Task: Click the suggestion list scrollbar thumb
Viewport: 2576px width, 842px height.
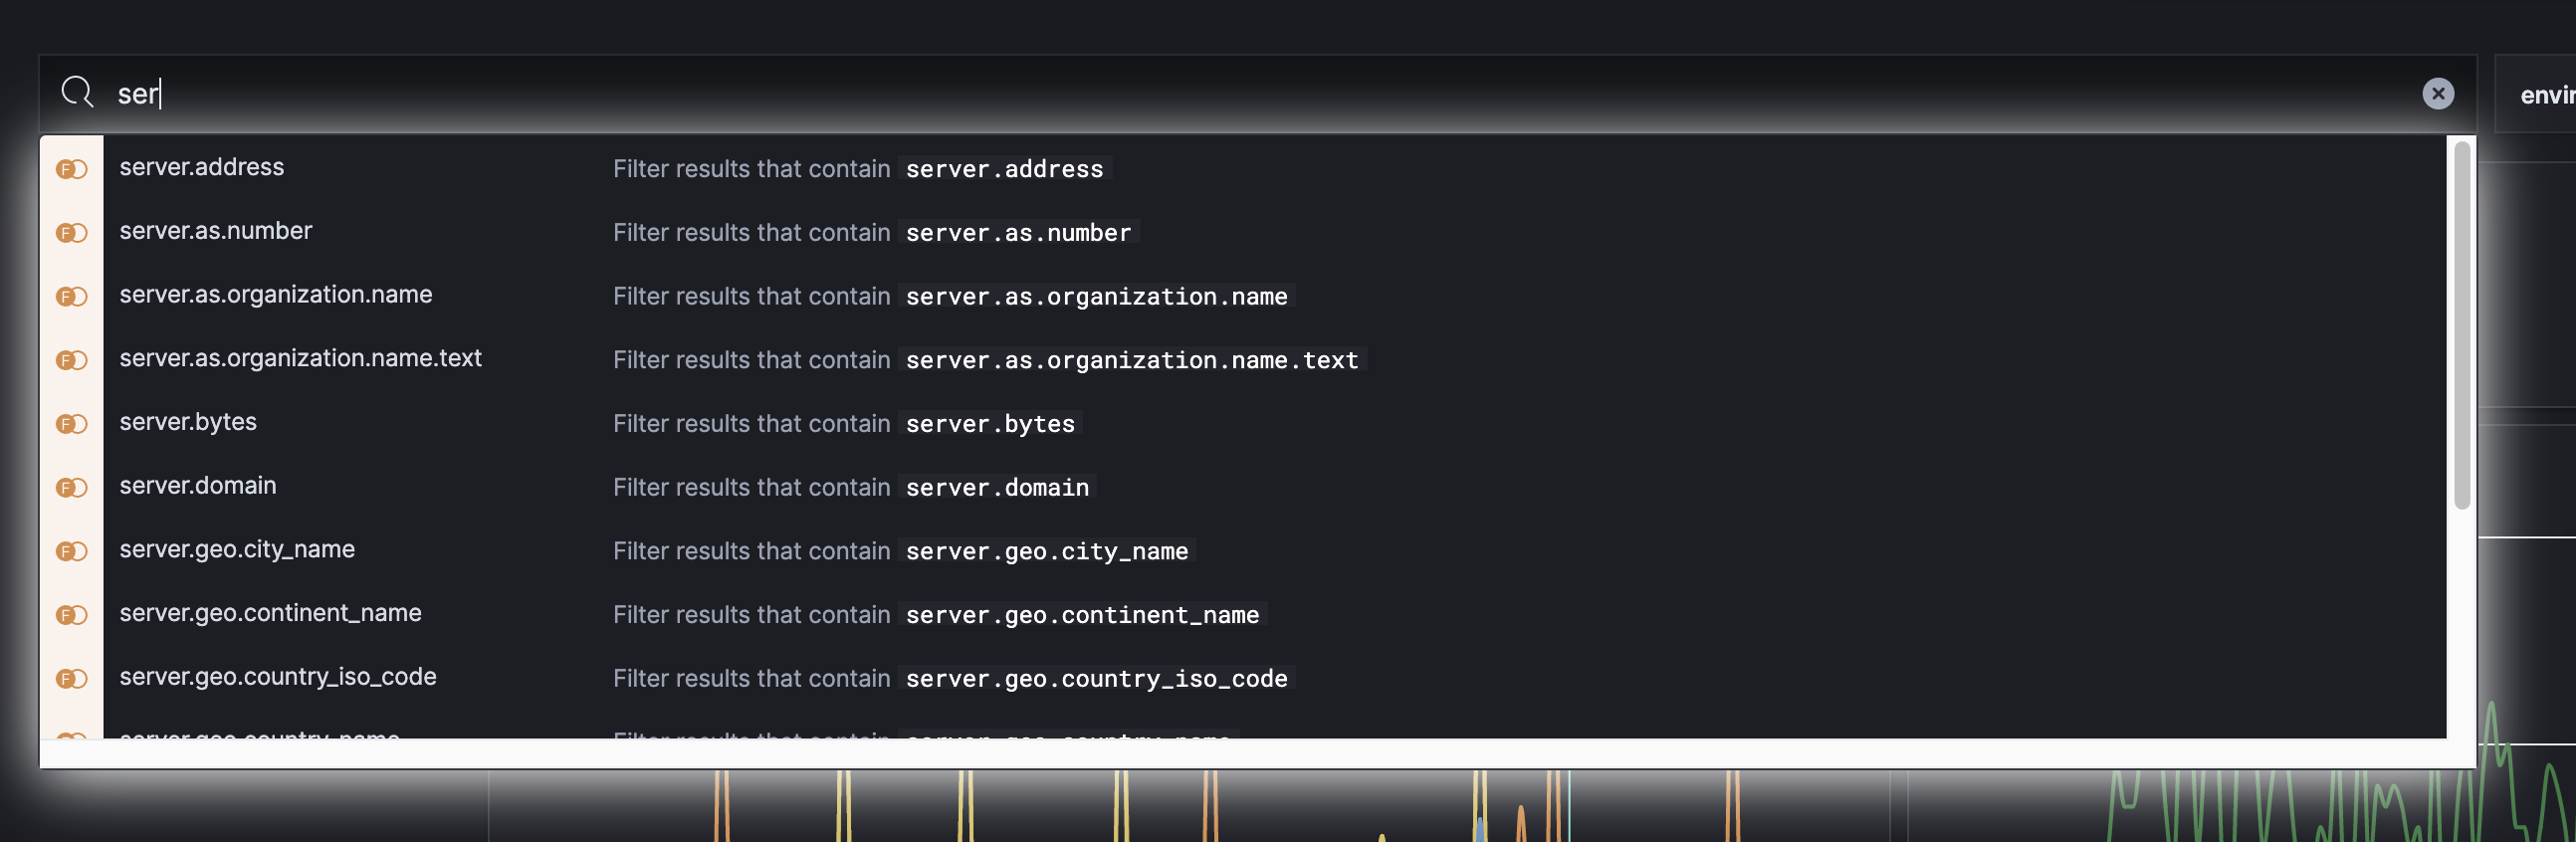Action: pyautogui.click(x=2462, y=325)
